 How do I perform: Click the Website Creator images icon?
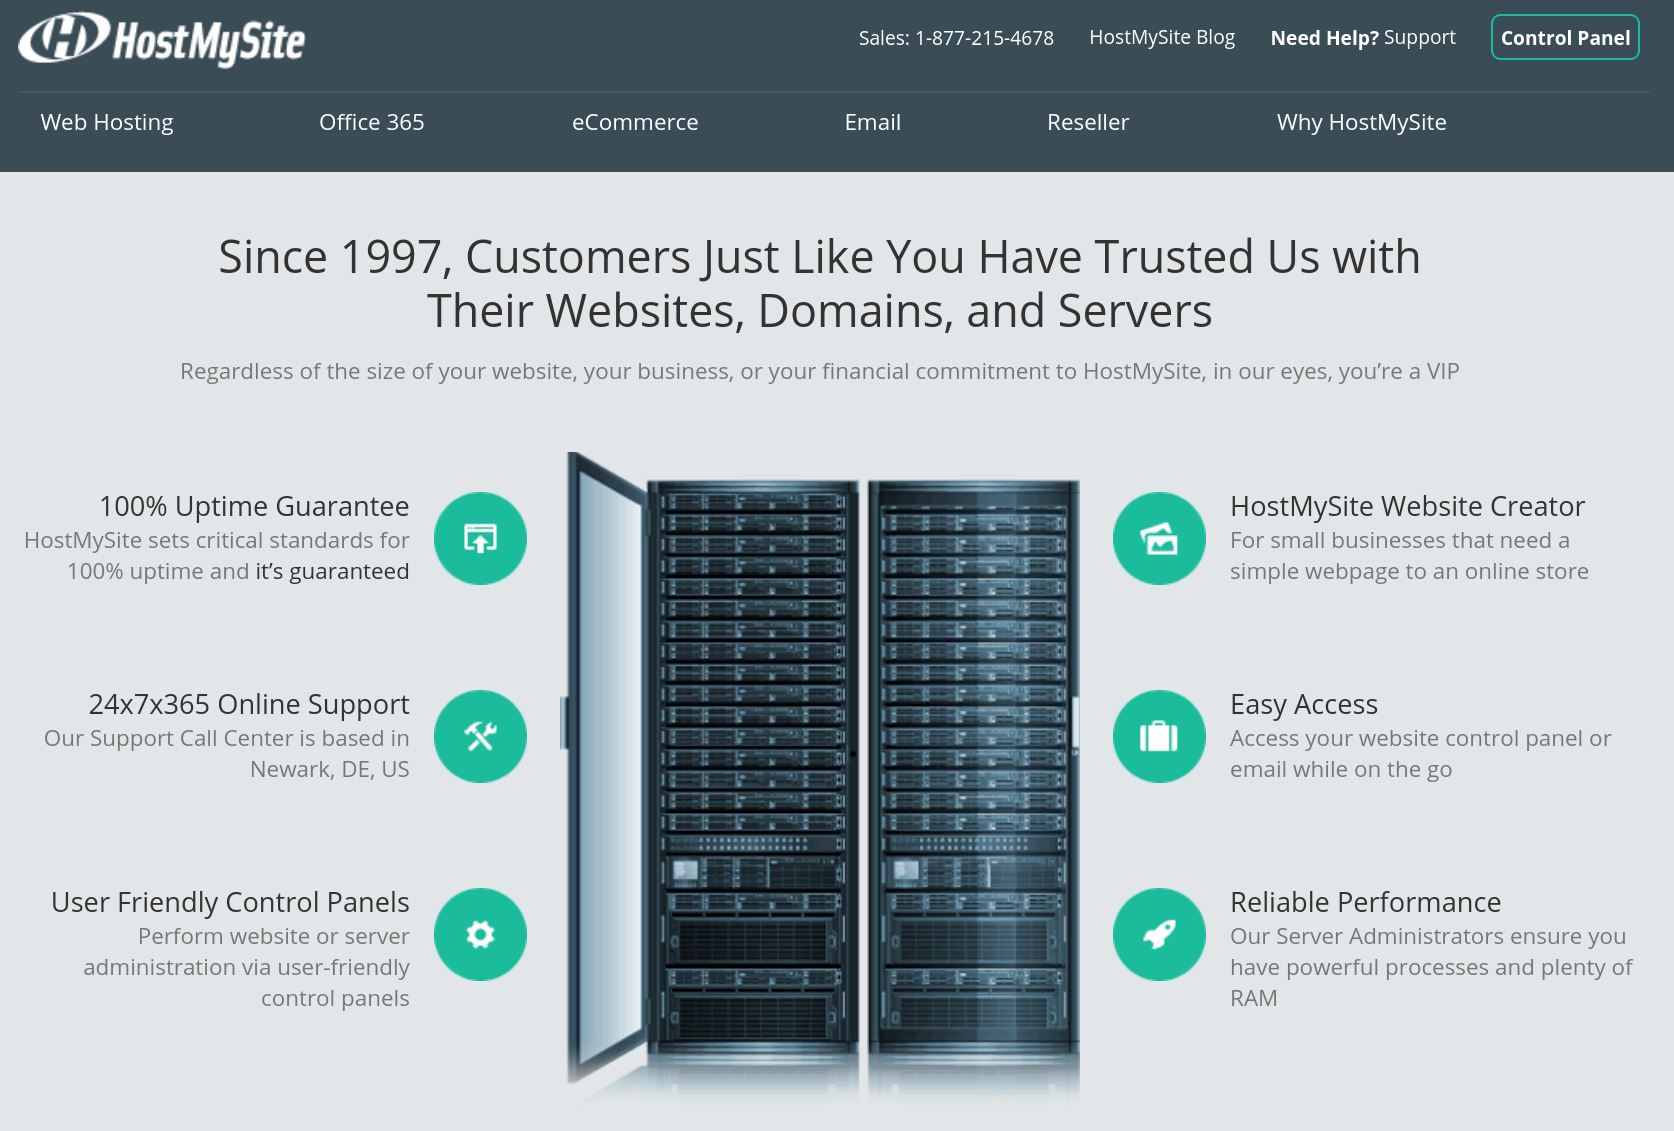[x=1159, y=538]
